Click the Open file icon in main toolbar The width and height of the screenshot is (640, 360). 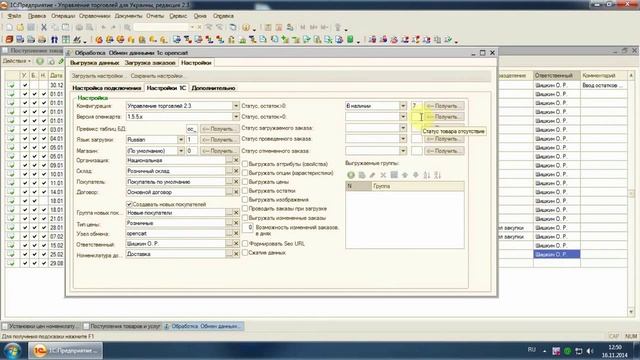pos(20,27)
